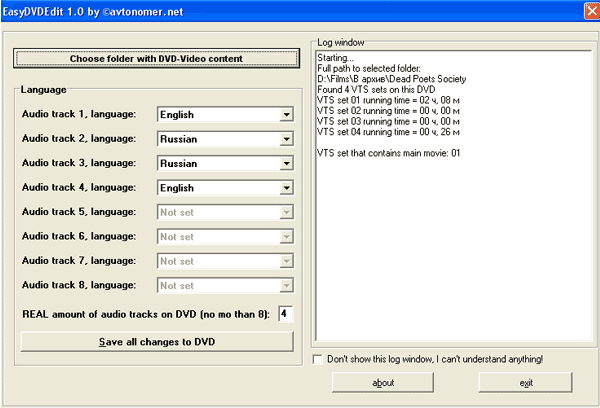Click log line 'Found 4 VTS sets on this DVD'
Image resolution: width=600 pixels, height=408 pixels.
pos(376,90)
